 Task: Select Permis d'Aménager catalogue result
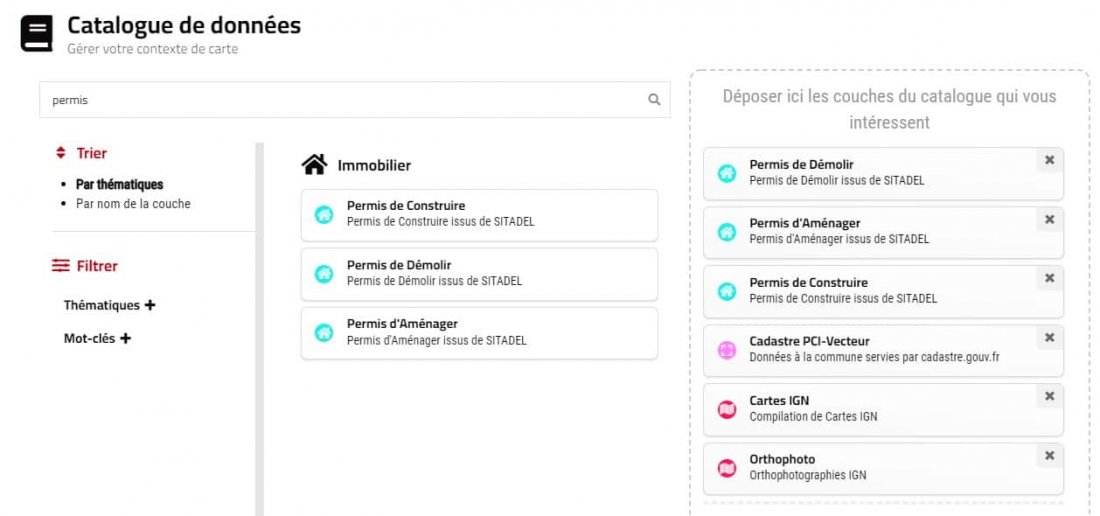point(479,332)
